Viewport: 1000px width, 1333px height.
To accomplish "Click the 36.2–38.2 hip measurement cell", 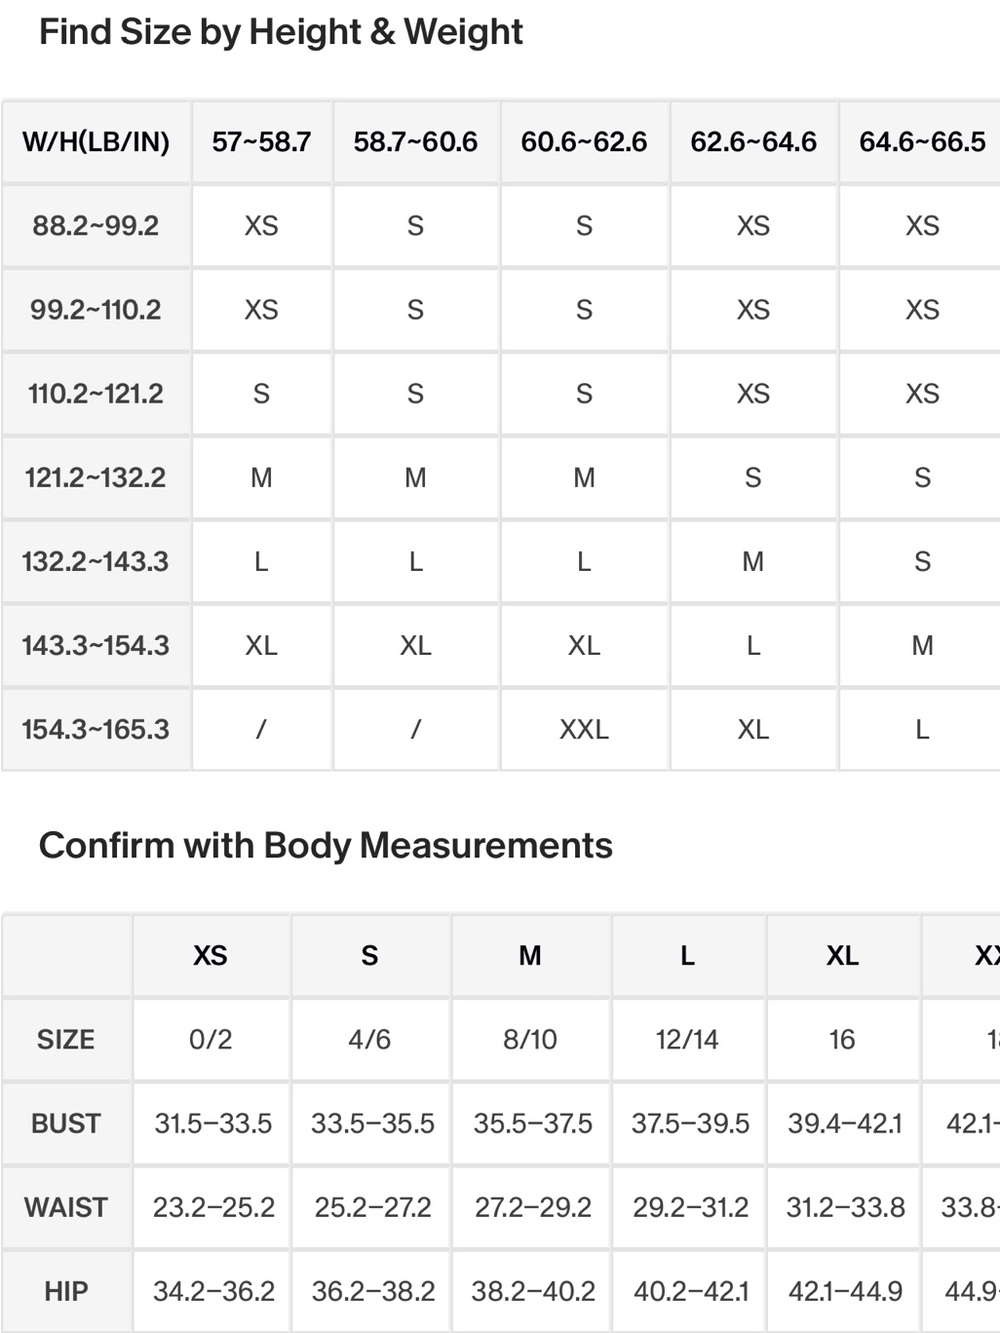I will click(x=372, y=1292).
